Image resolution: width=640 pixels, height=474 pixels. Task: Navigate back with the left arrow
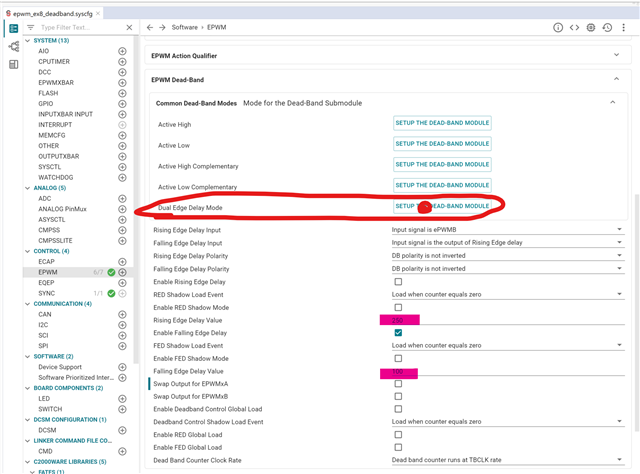[x=149, y=28]
